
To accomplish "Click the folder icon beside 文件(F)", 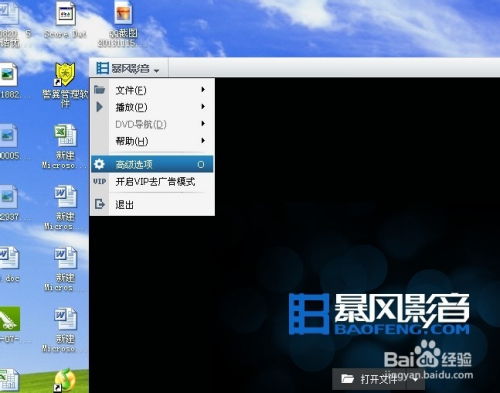I will [x=100, y=90].
